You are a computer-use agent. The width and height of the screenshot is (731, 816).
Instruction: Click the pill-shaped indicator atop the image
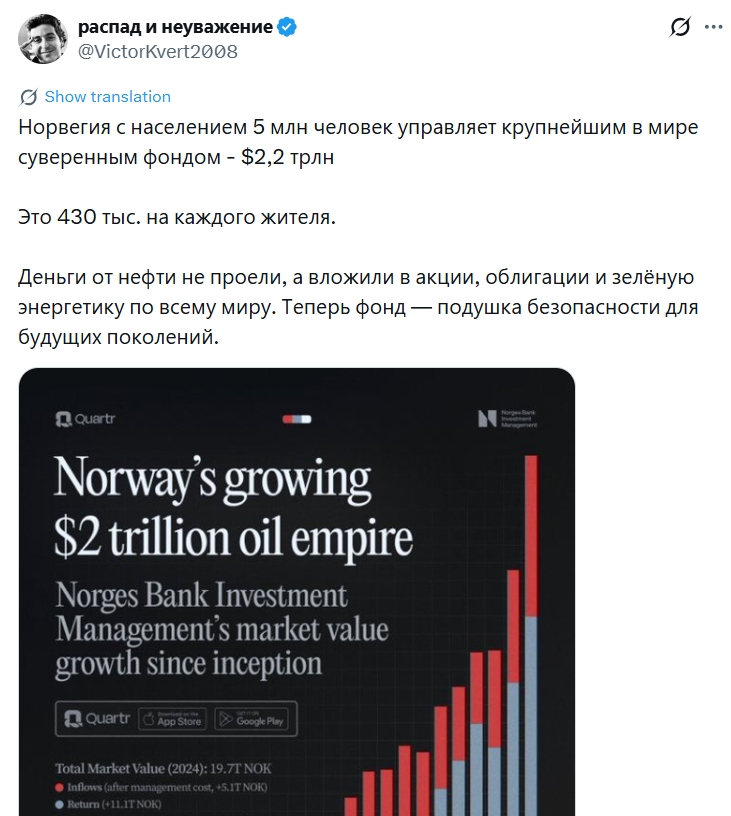coord(297,419)
